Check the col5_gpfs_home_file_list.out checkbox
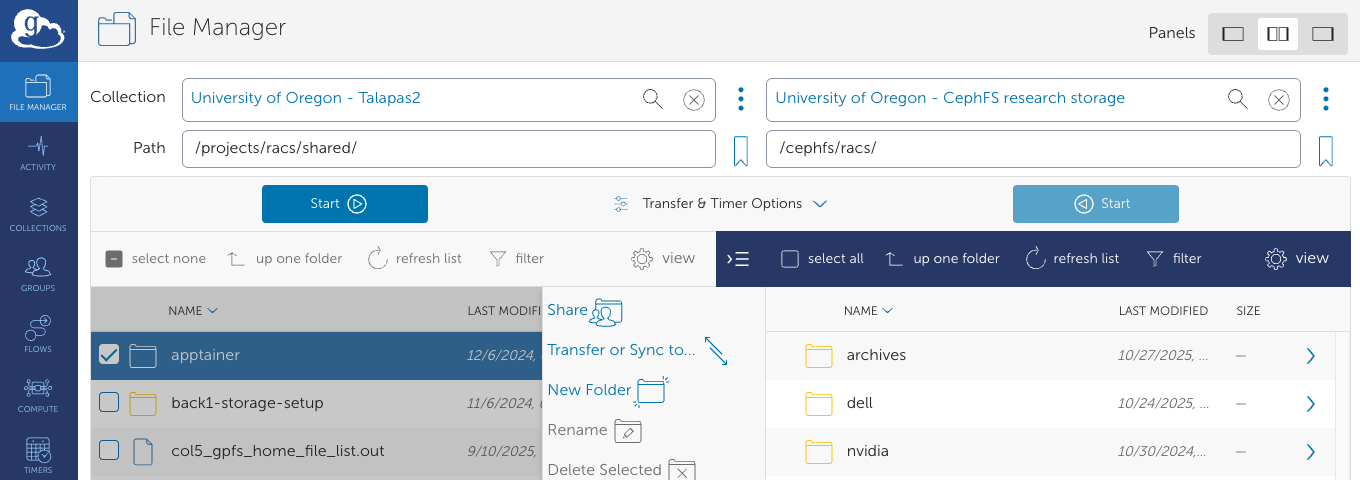The image size is (1360, 480). [x=109, y=451]
